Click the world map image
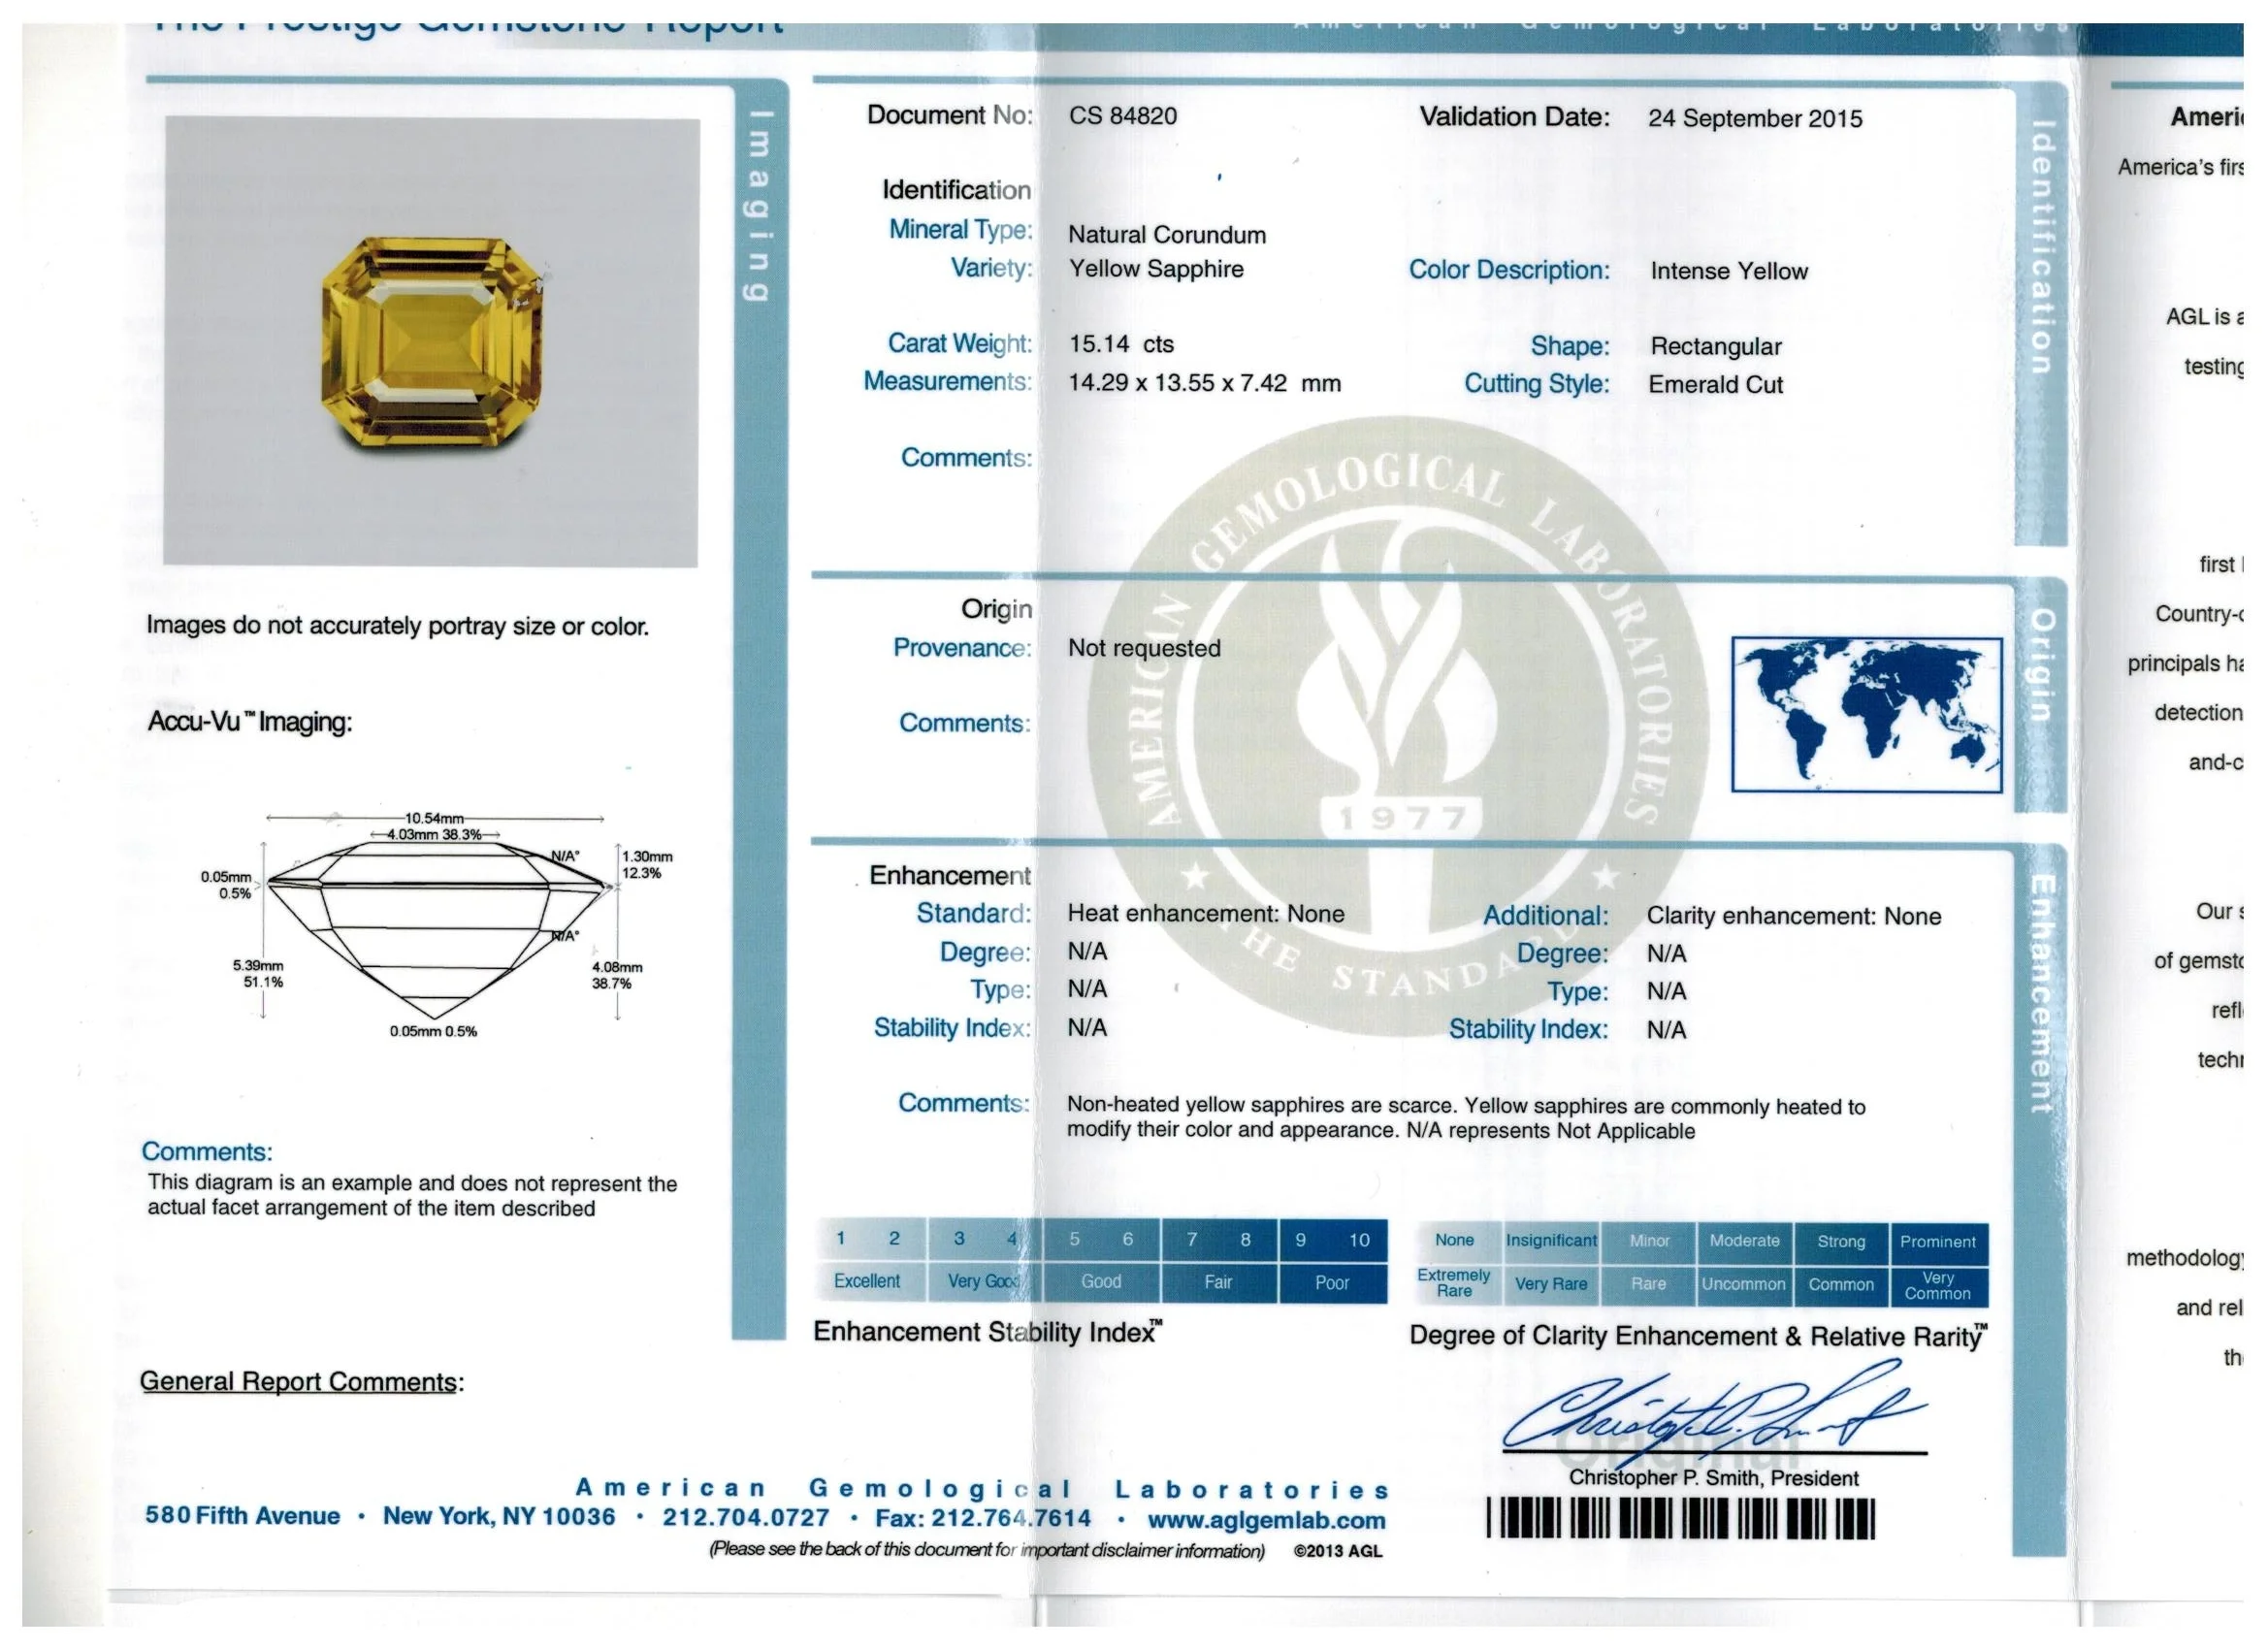Screen dimensions: 2268x1649 1867,715
